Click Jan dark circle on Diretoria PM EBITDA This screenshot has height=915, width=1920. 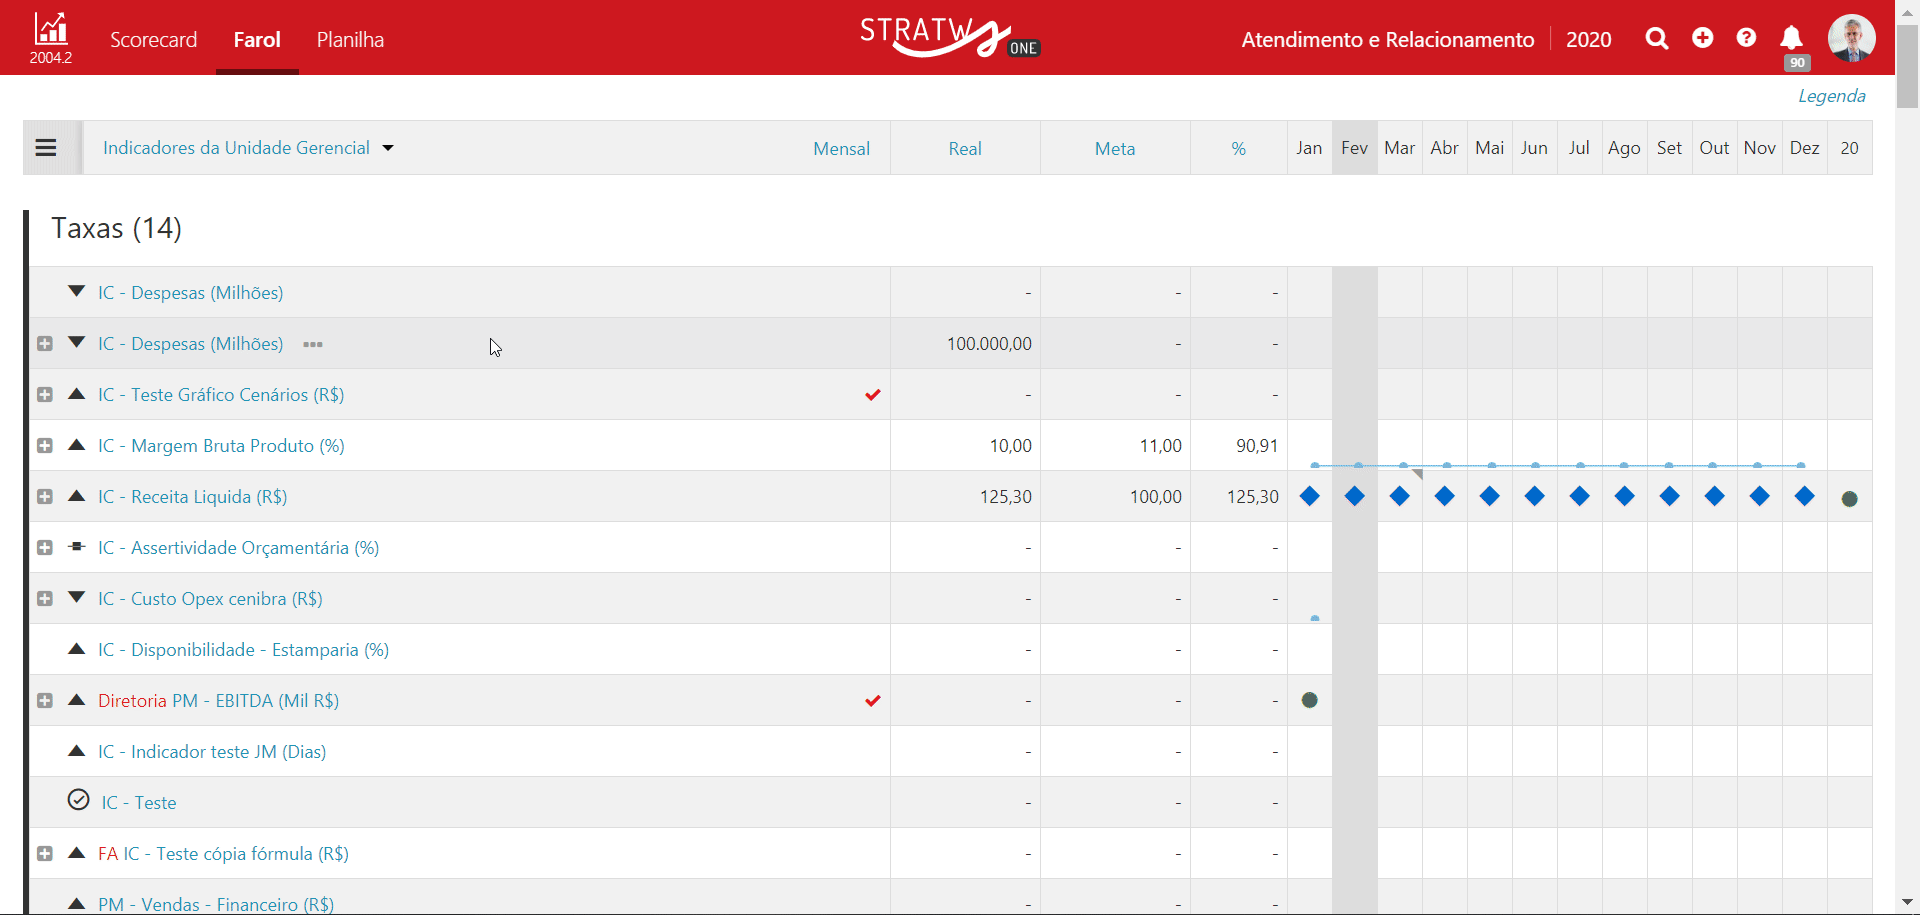pos(1310,700)
